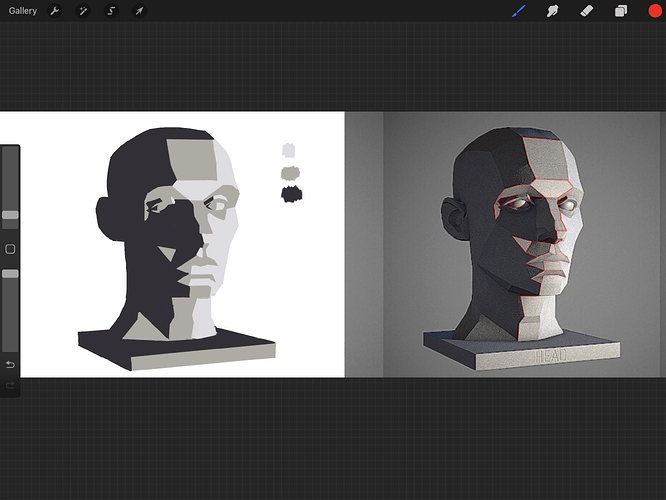Click the HEAD text on reference base

click(550, 356)
